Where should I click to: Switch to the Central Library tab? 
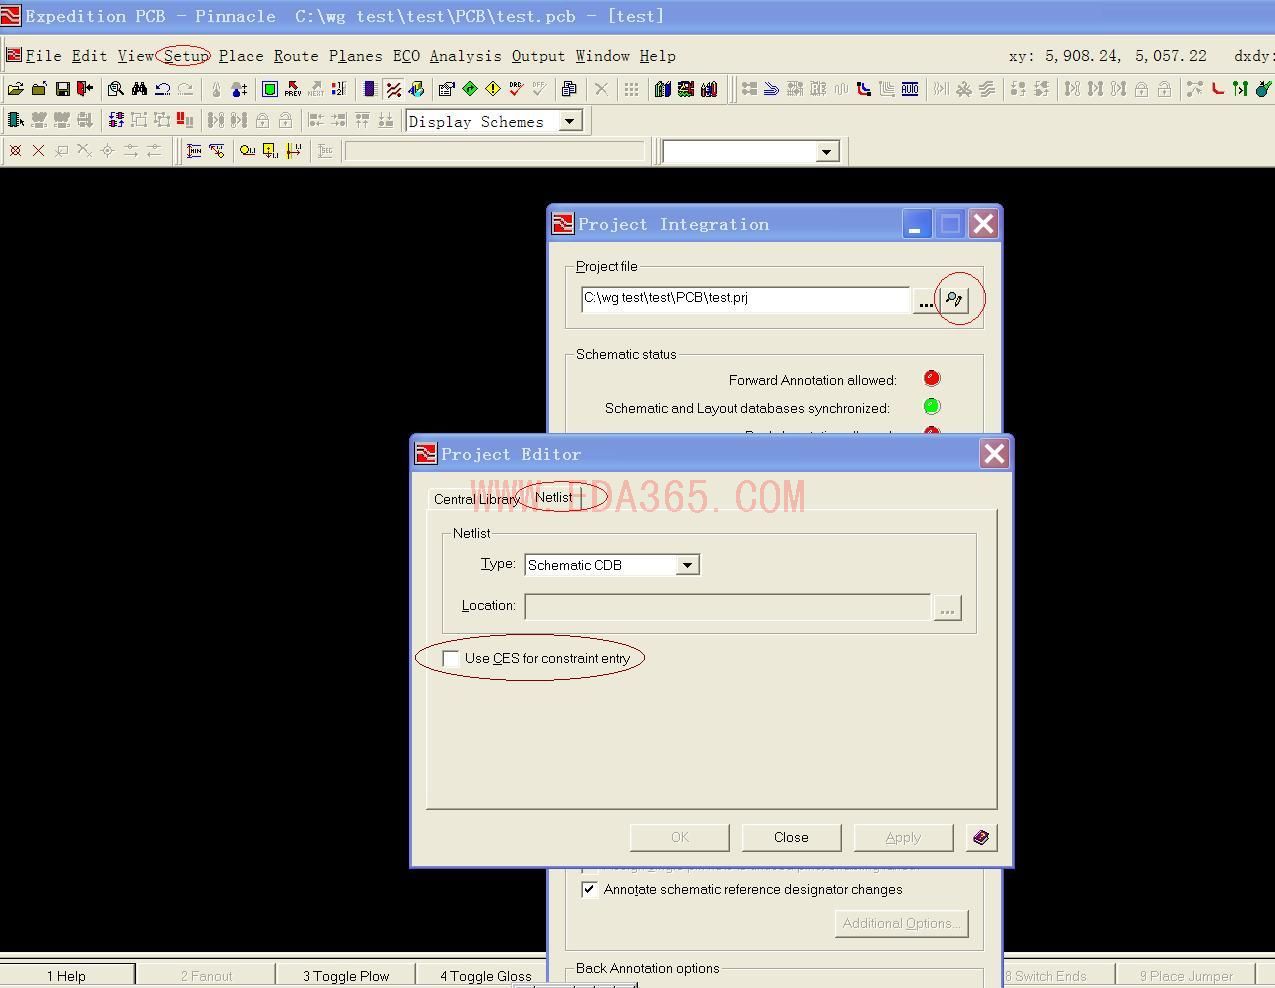click(x=476, y=499)
